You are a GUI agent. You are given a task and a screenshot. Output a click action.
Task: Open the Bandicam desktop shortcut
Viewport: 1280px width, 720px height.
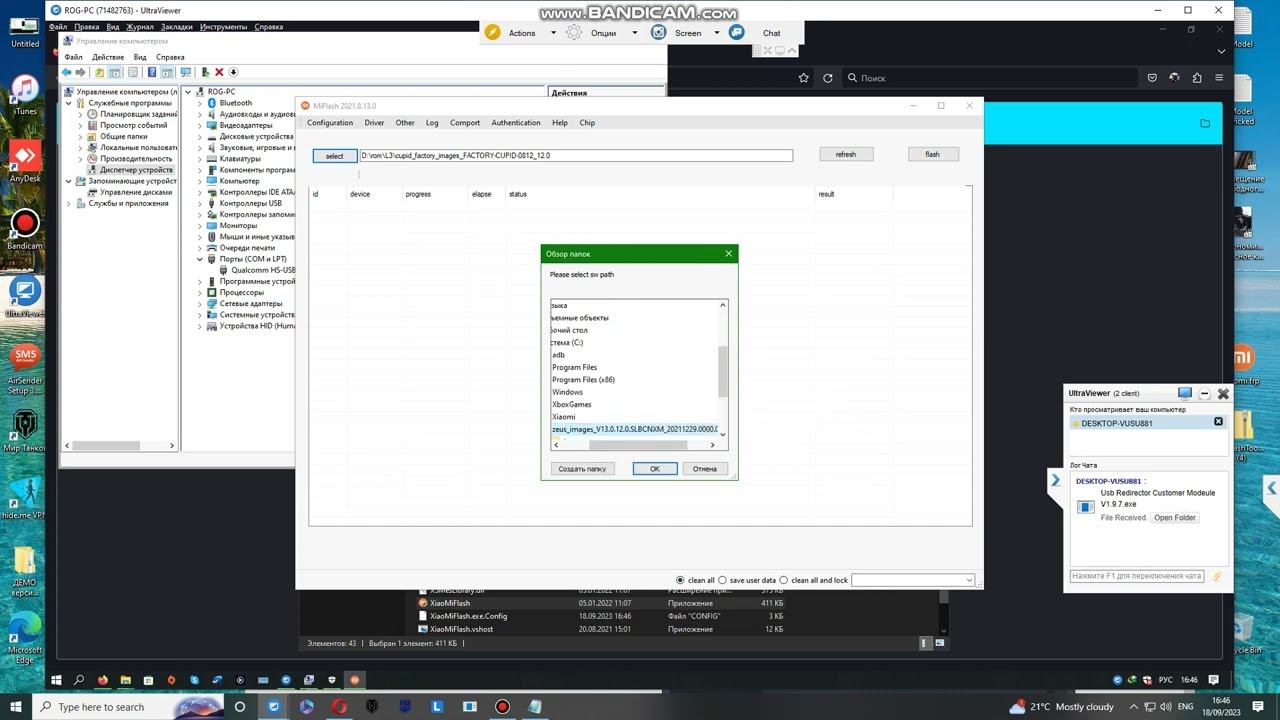25,229
